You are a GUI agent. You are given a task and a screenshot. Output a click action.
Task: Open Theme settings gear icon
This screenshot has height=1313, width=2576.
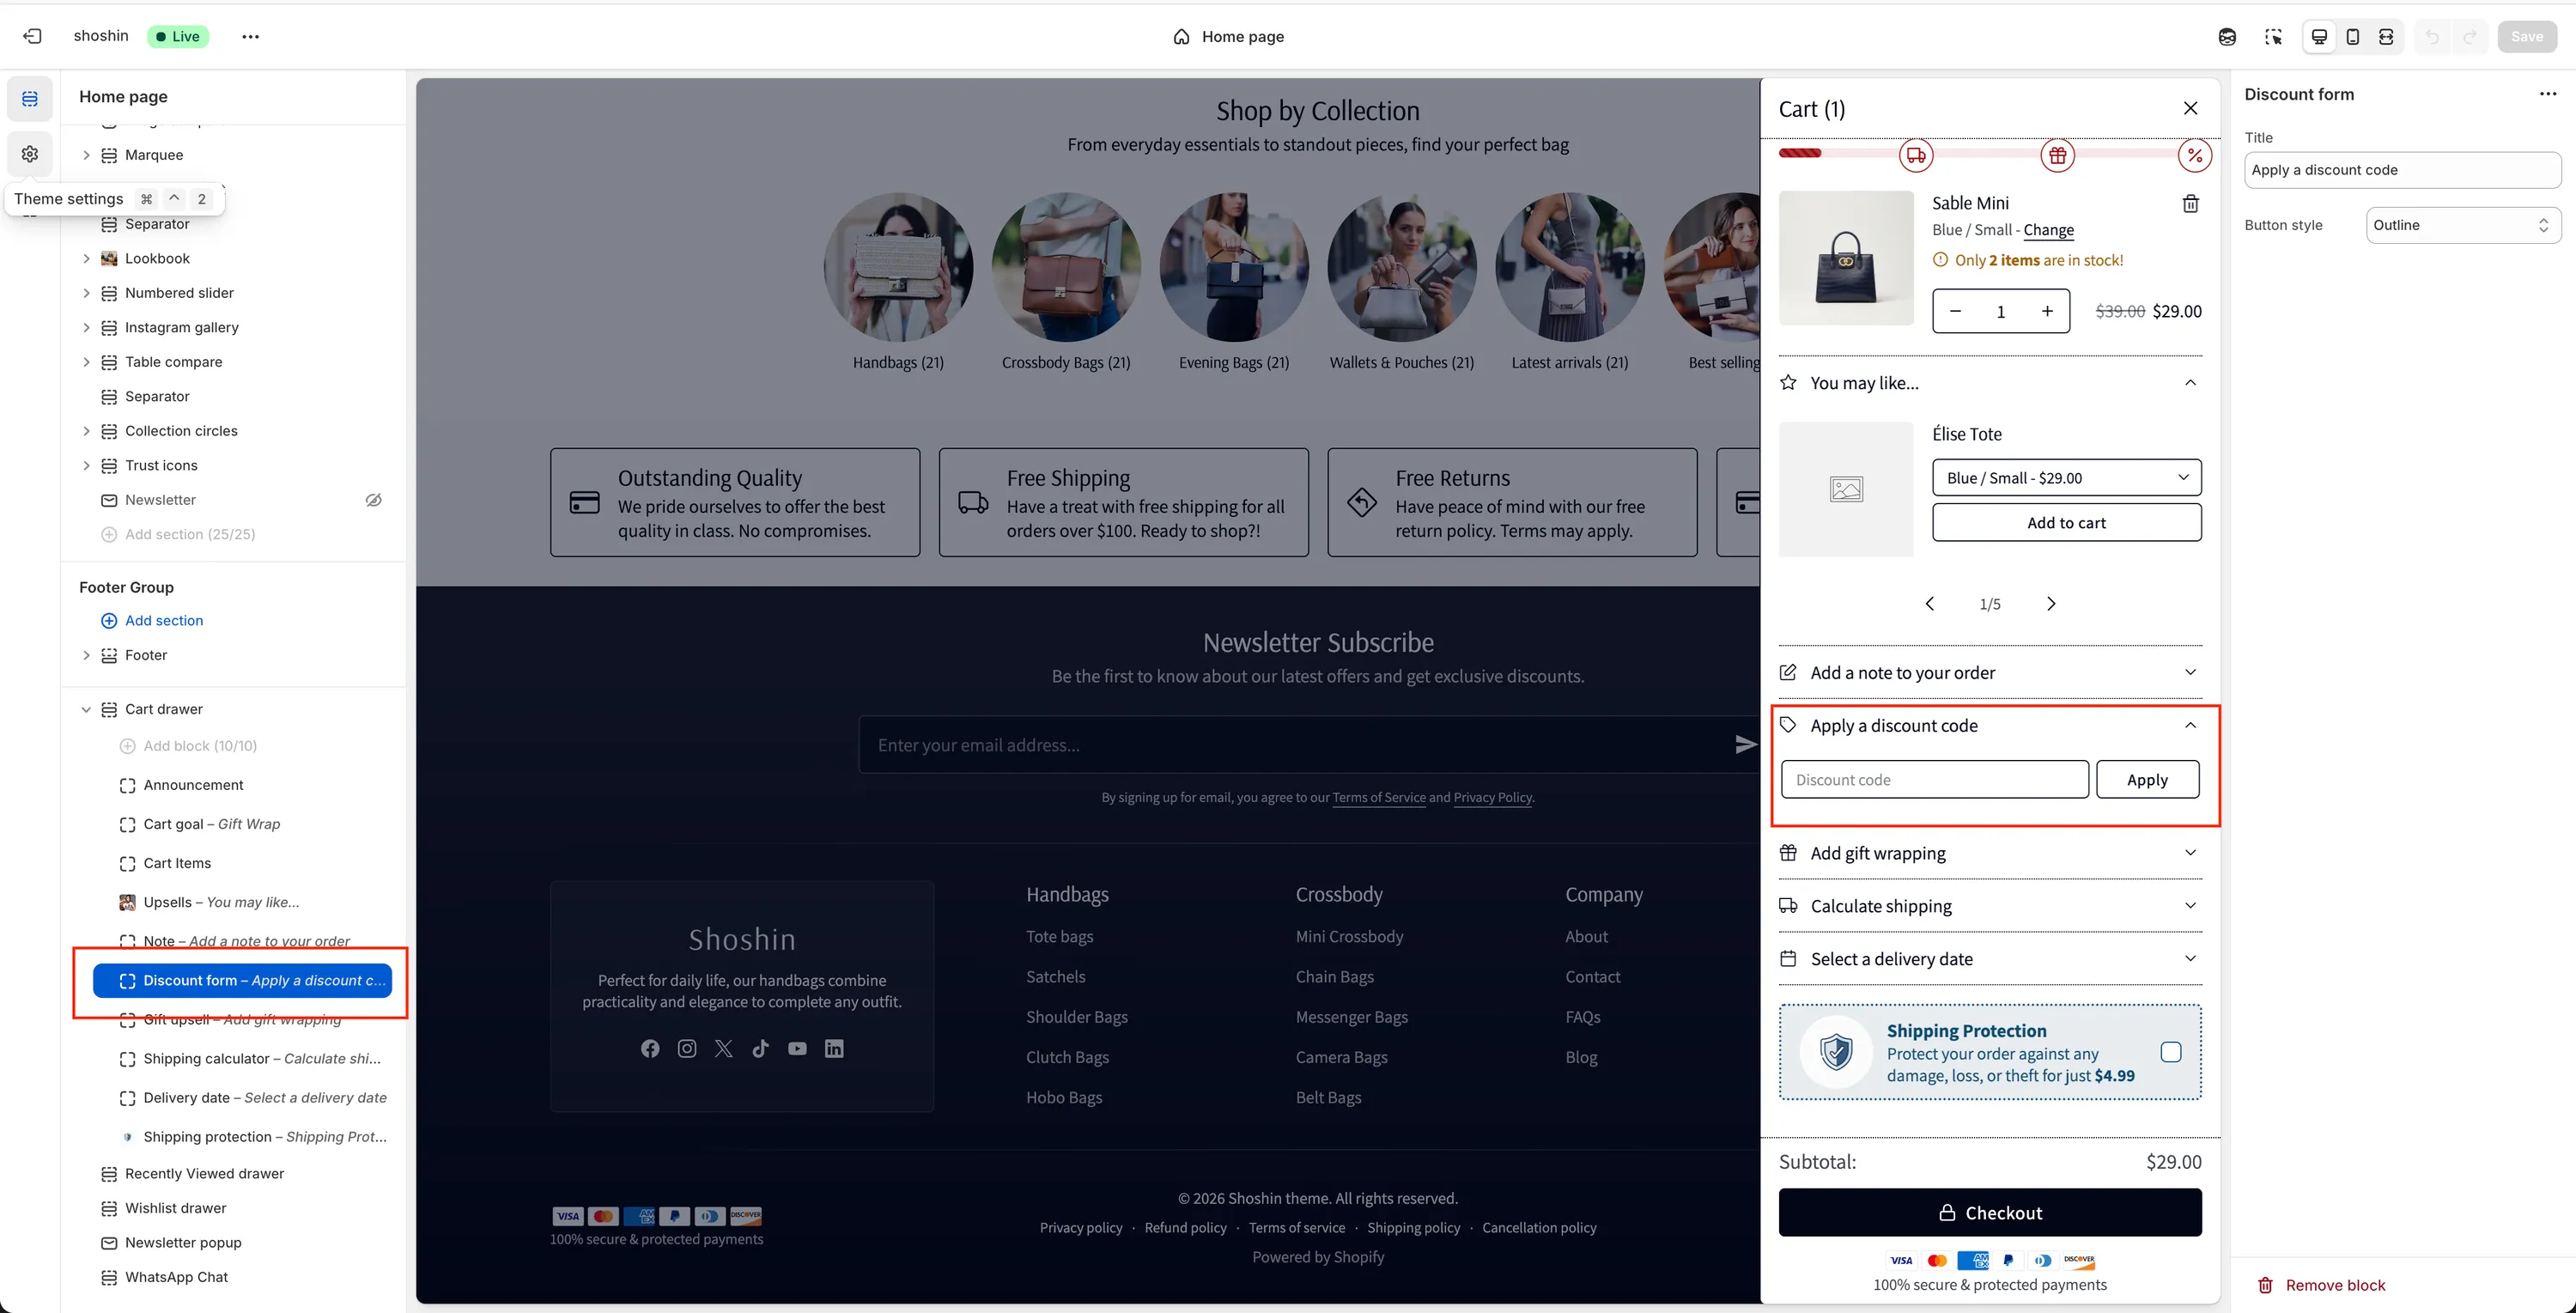(x=30, y=154)
